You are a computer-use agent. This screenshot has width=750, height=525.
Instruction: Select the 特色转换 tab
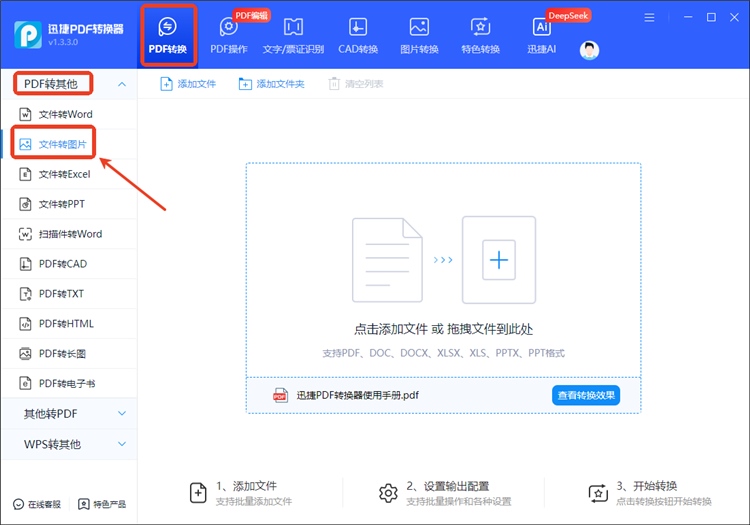[x=480, y=35]
